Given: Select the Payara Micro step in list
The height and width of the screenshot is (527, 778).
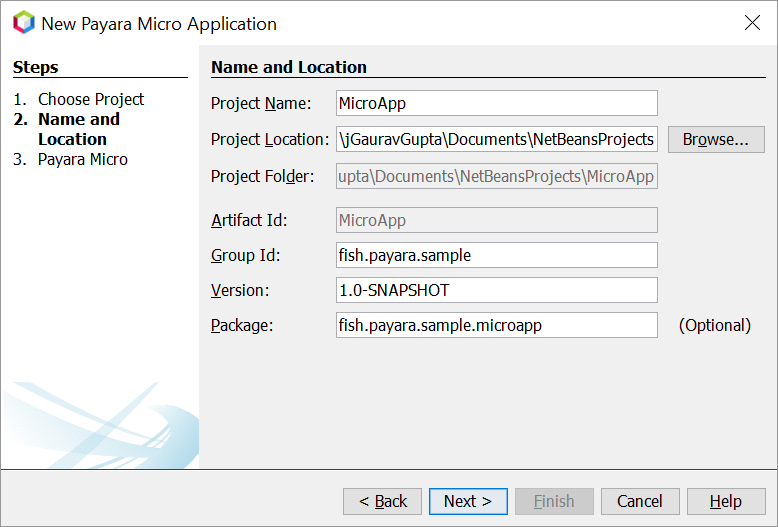Looking at the screenshot, I should click(82, 159).
